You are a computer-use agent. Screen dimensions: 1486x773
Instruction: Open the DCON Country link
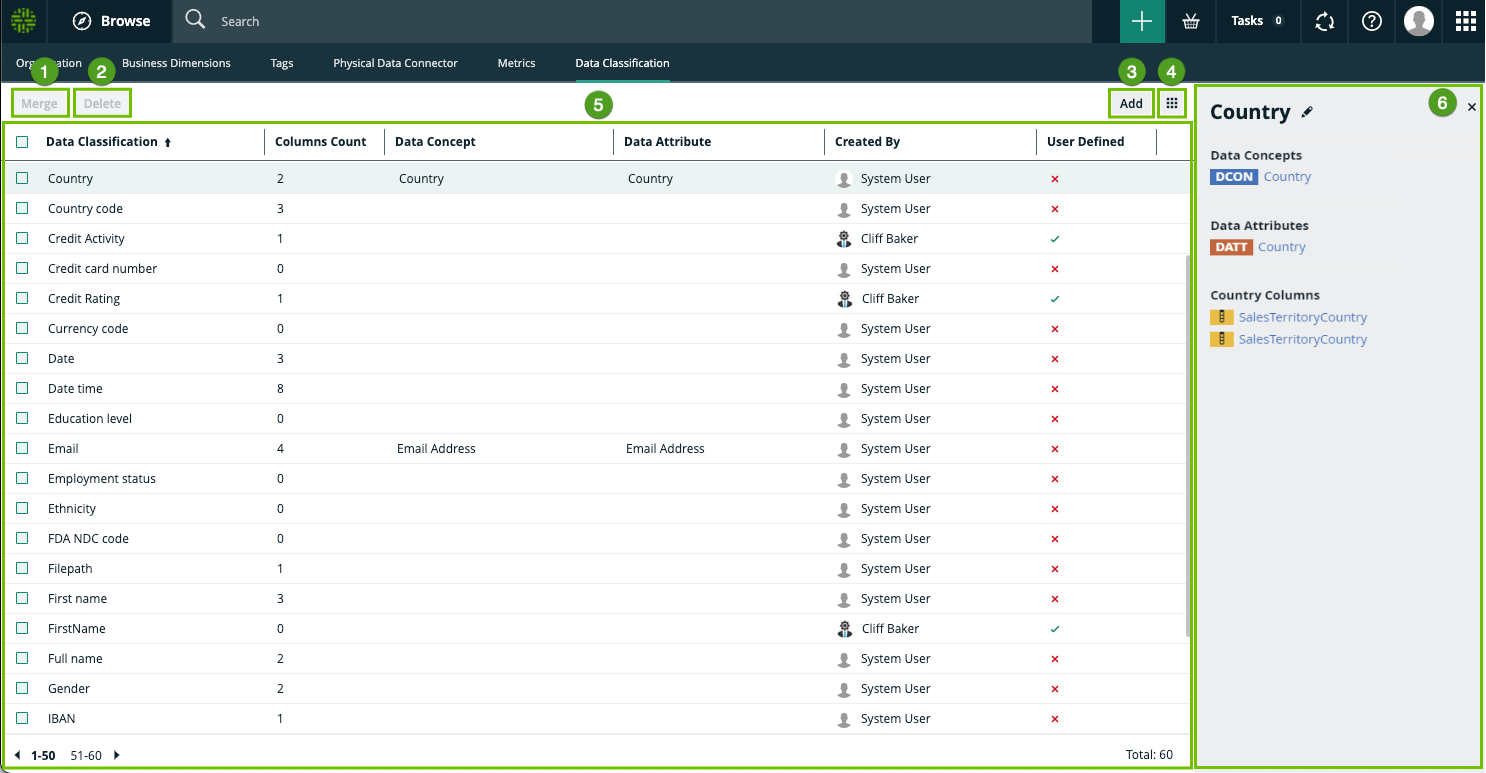pyautogui.click(x=1287, y=177)
